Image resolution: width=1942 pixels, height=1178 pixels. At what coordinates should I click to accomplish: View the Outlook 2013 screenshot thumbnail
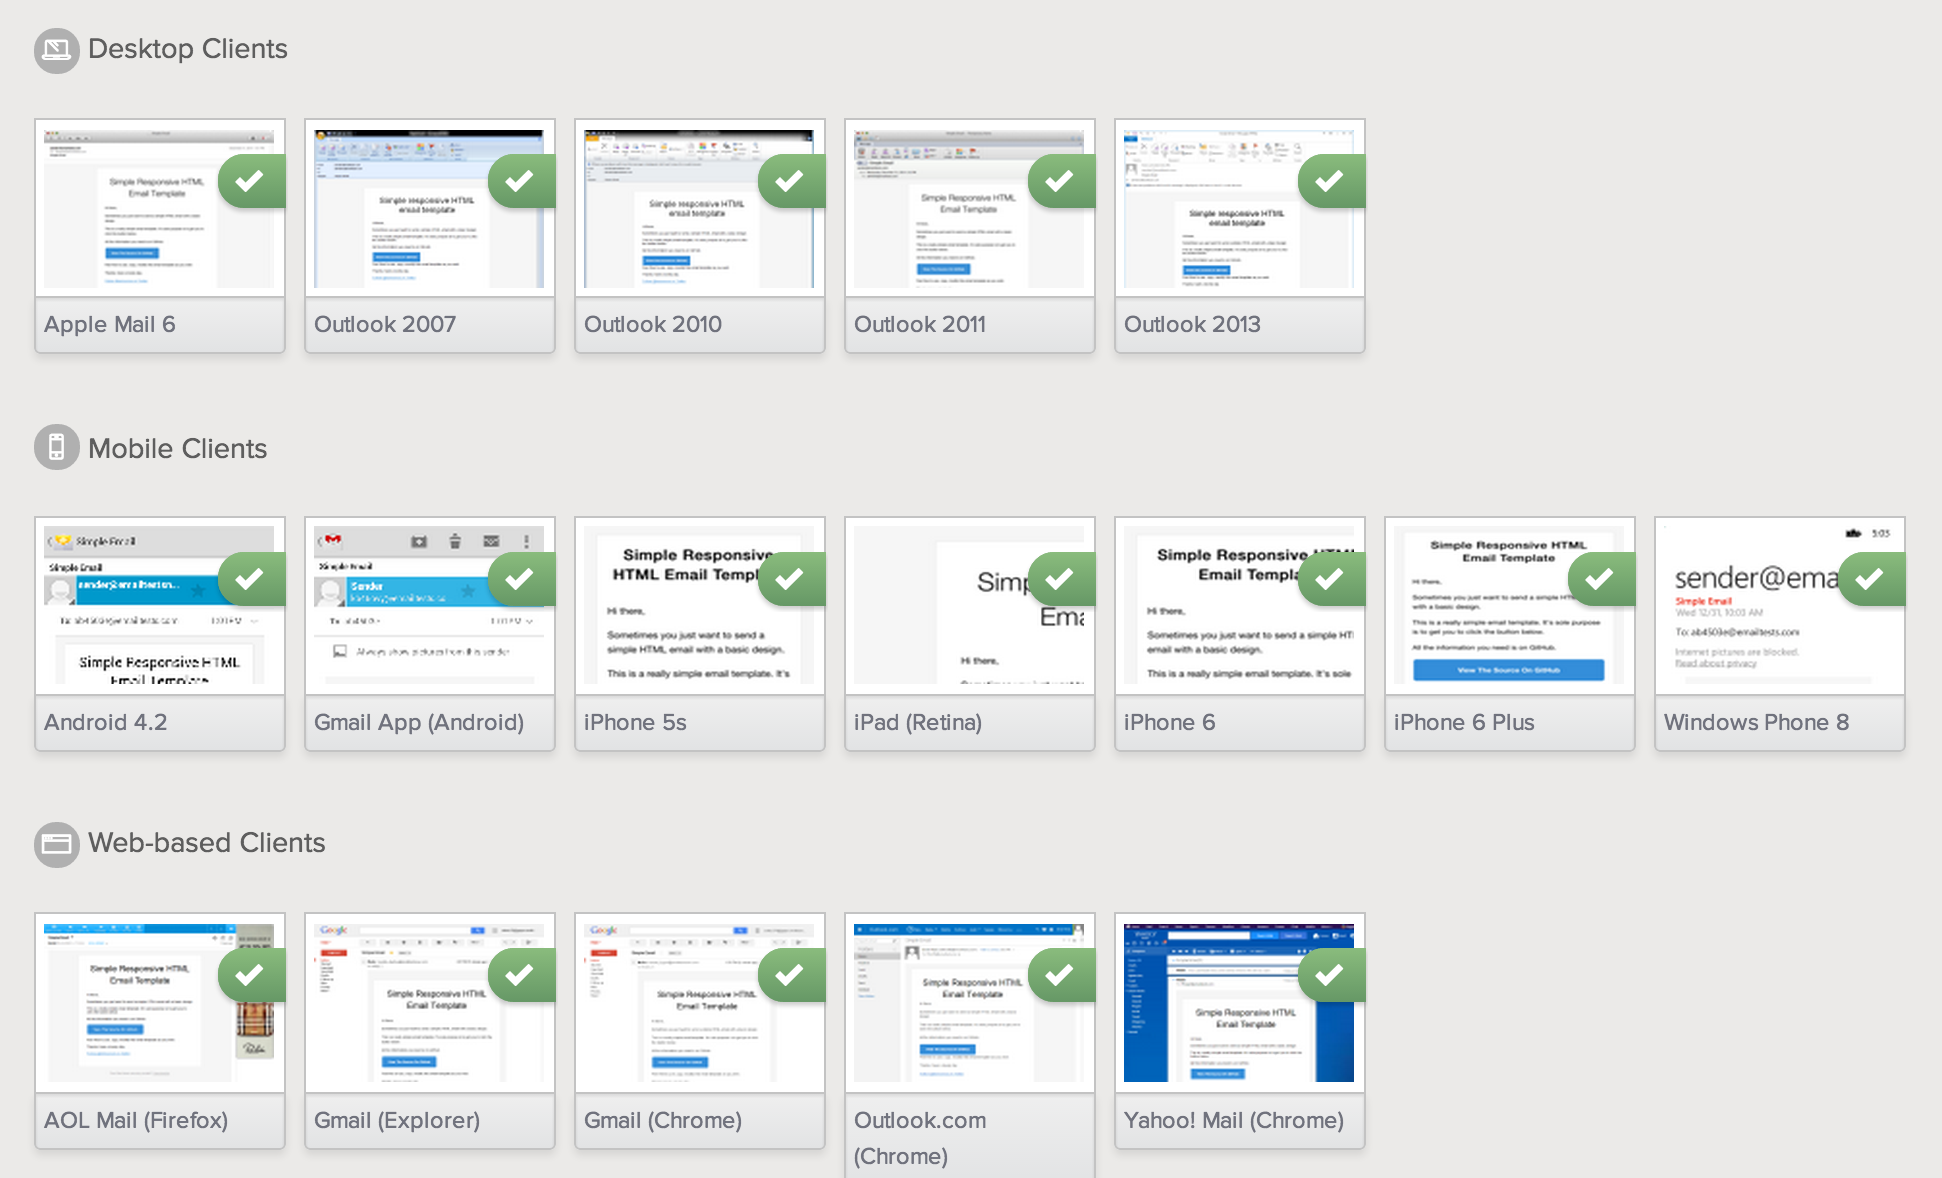1239,209
